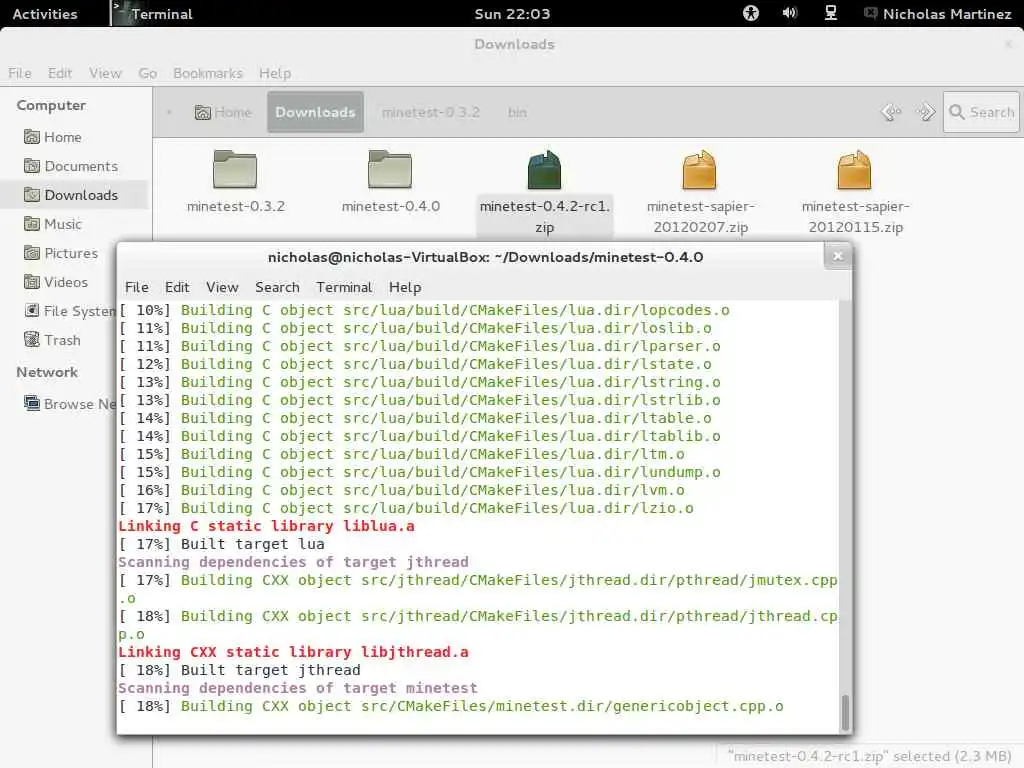Open the File menu in file manager
Screen dimensions: 1024x768
[20, 73]
